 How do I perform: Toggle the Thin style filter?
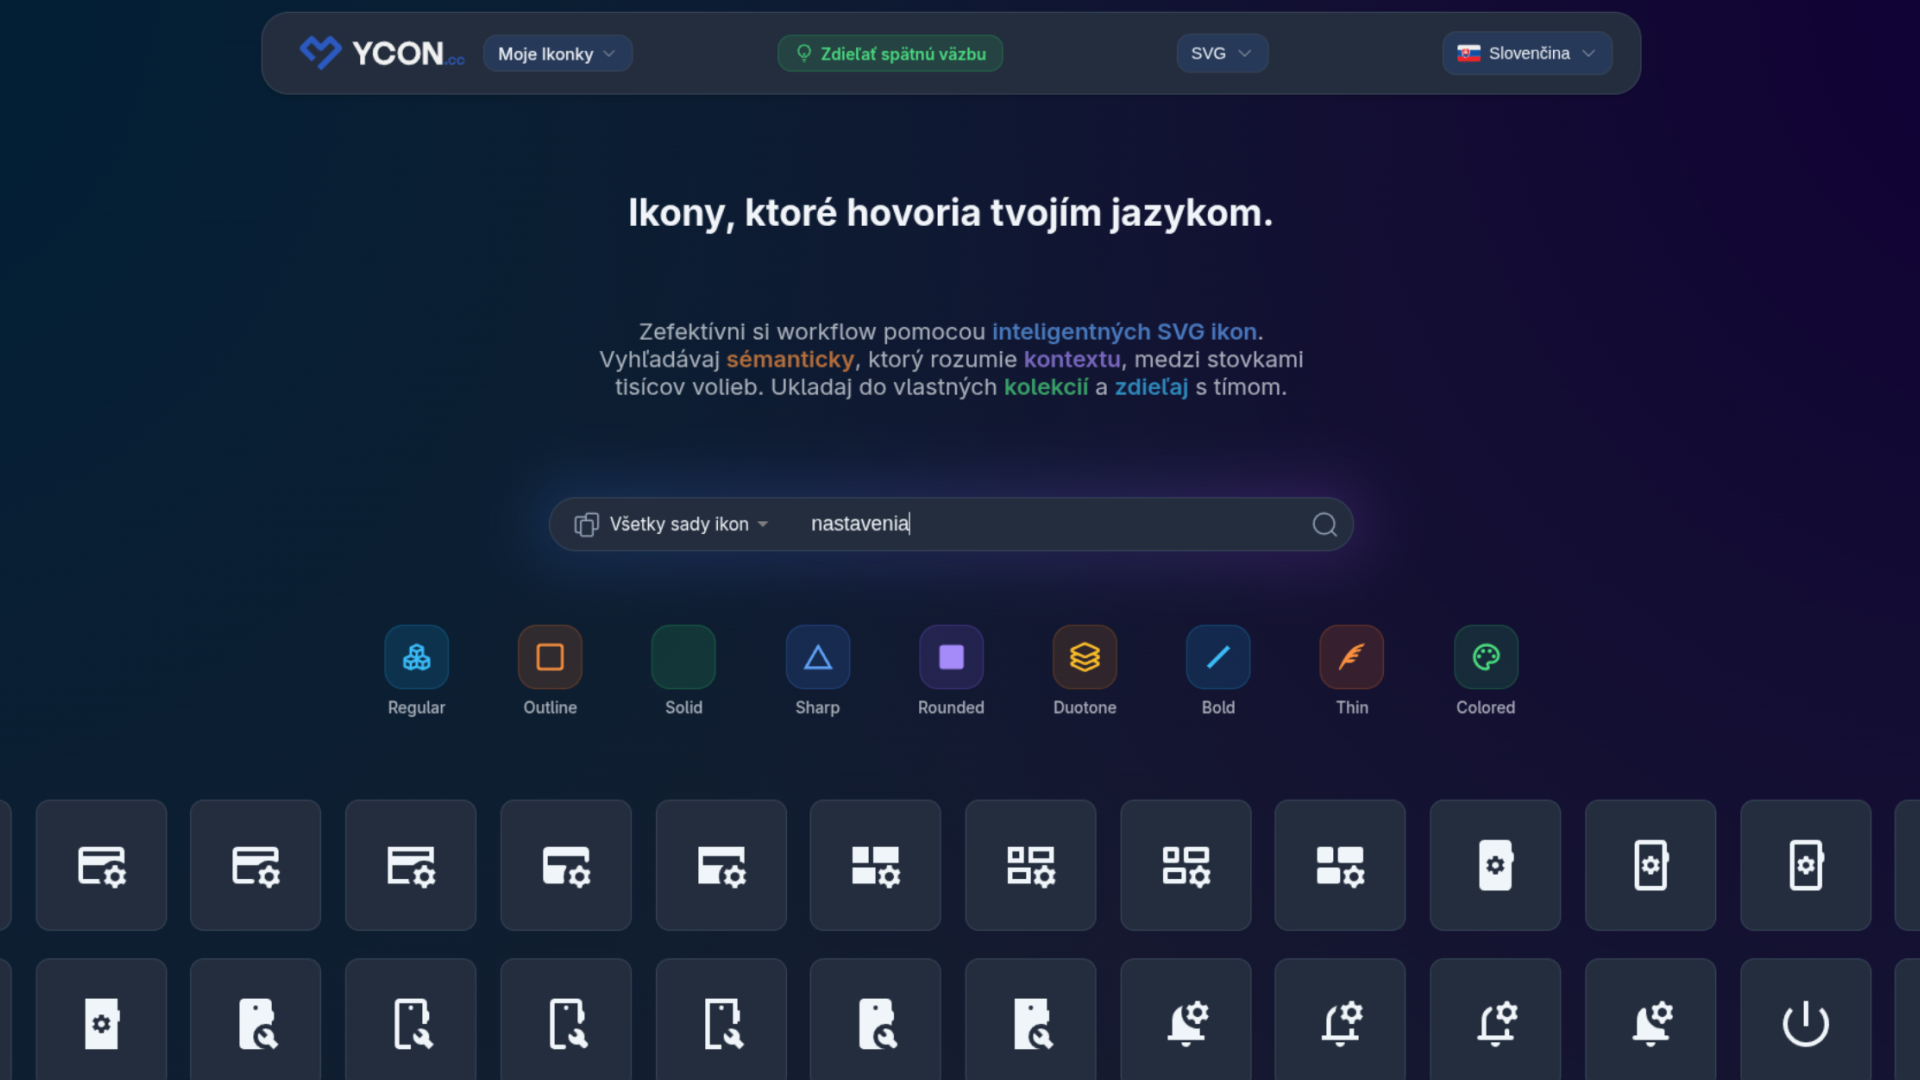click(x=1352, y=657)
